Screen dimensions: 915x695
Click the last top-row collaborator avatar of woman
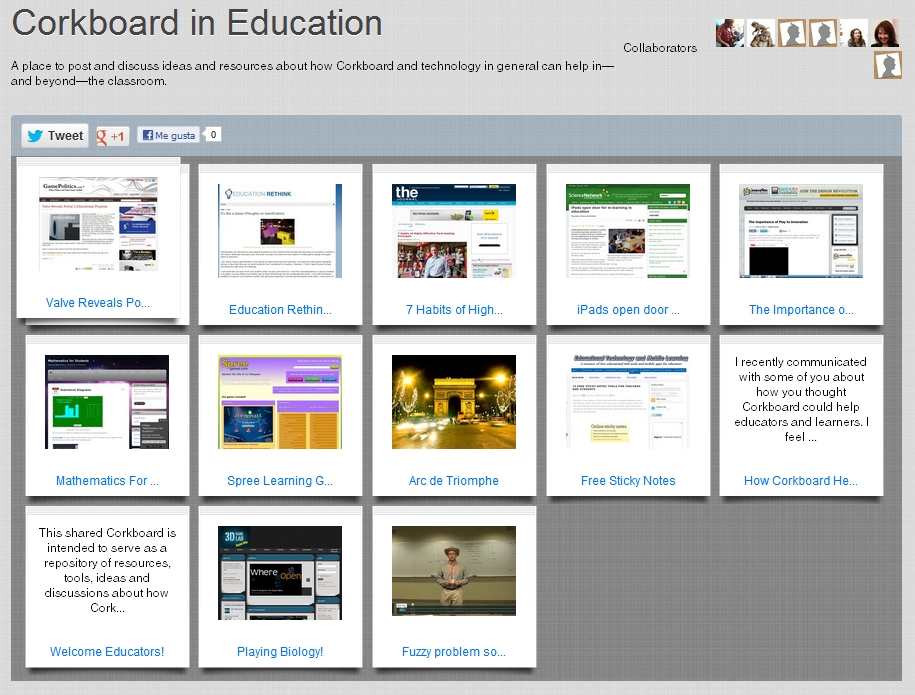885,33
